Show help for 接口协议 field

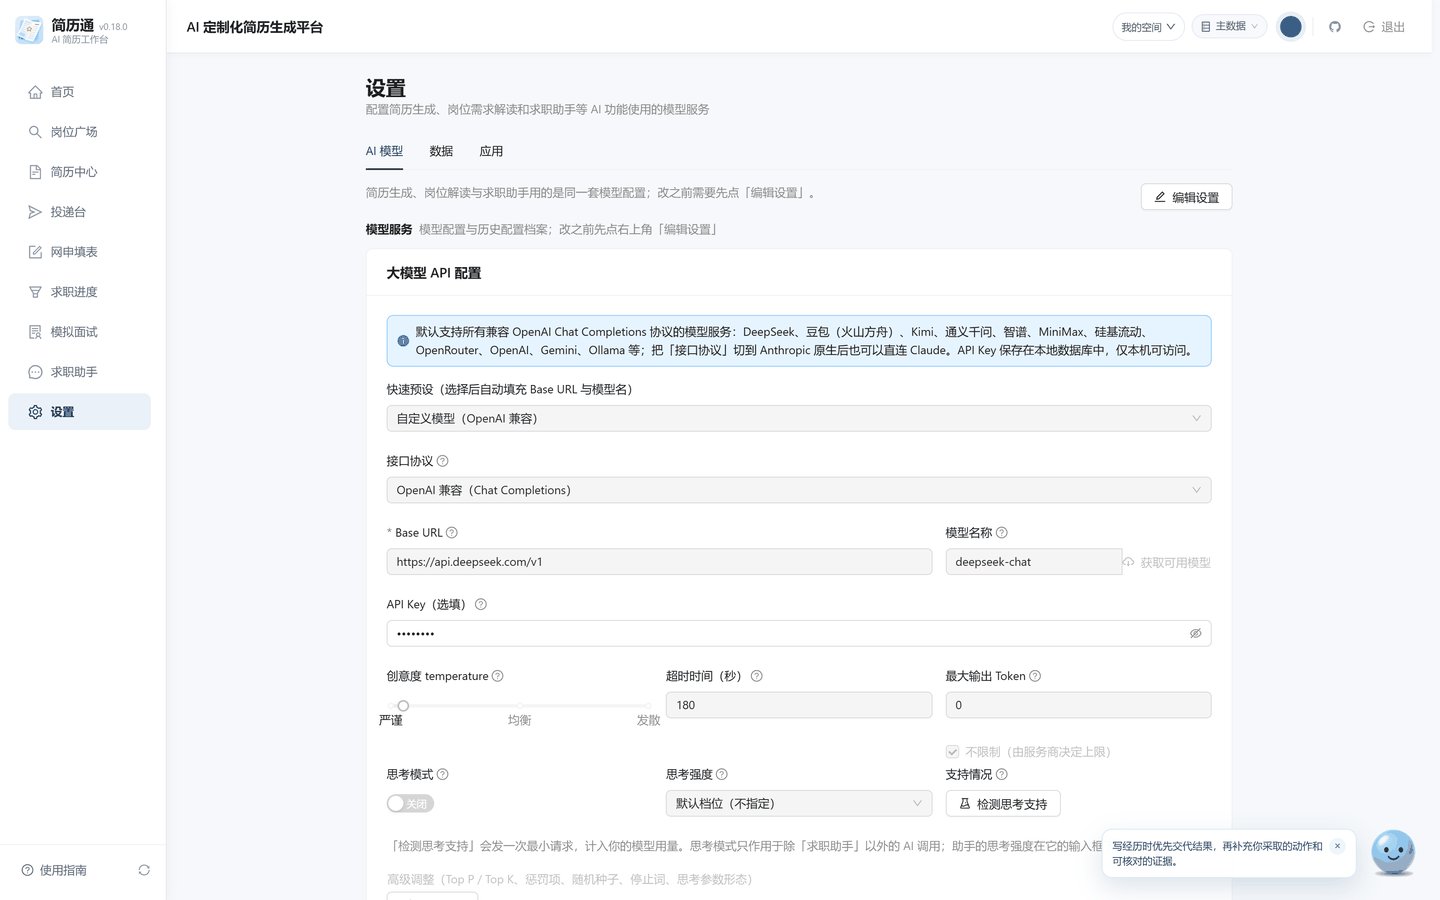(443, 461)
